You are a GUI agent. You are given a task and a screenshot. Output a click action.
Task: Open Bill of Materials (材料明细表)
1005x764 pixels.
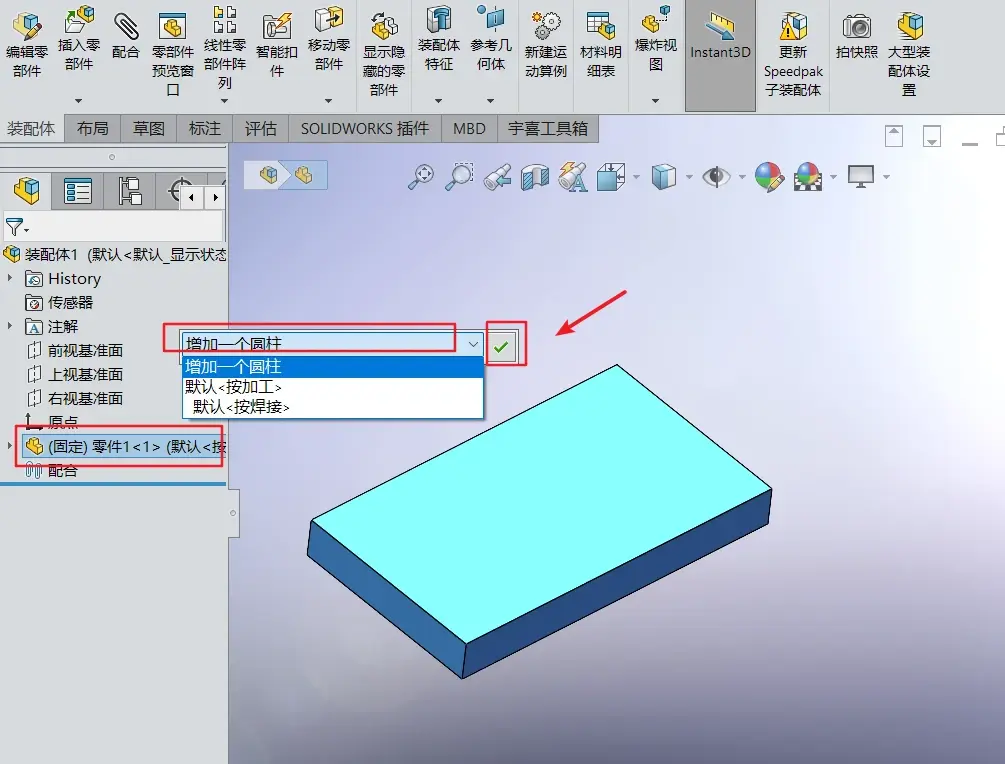(x=601, y=44)
